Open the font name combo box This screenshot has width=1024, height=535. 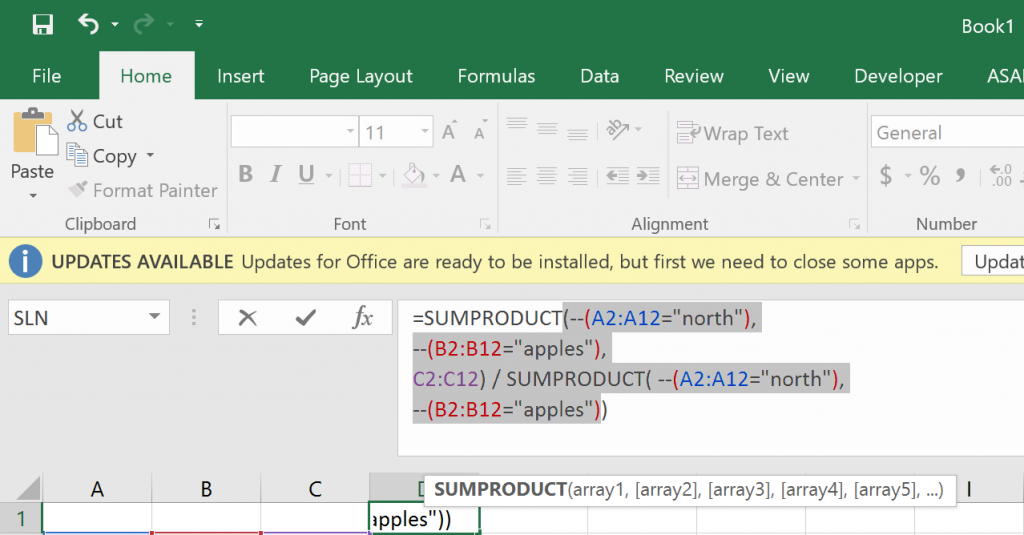click(x=295, y=132)
